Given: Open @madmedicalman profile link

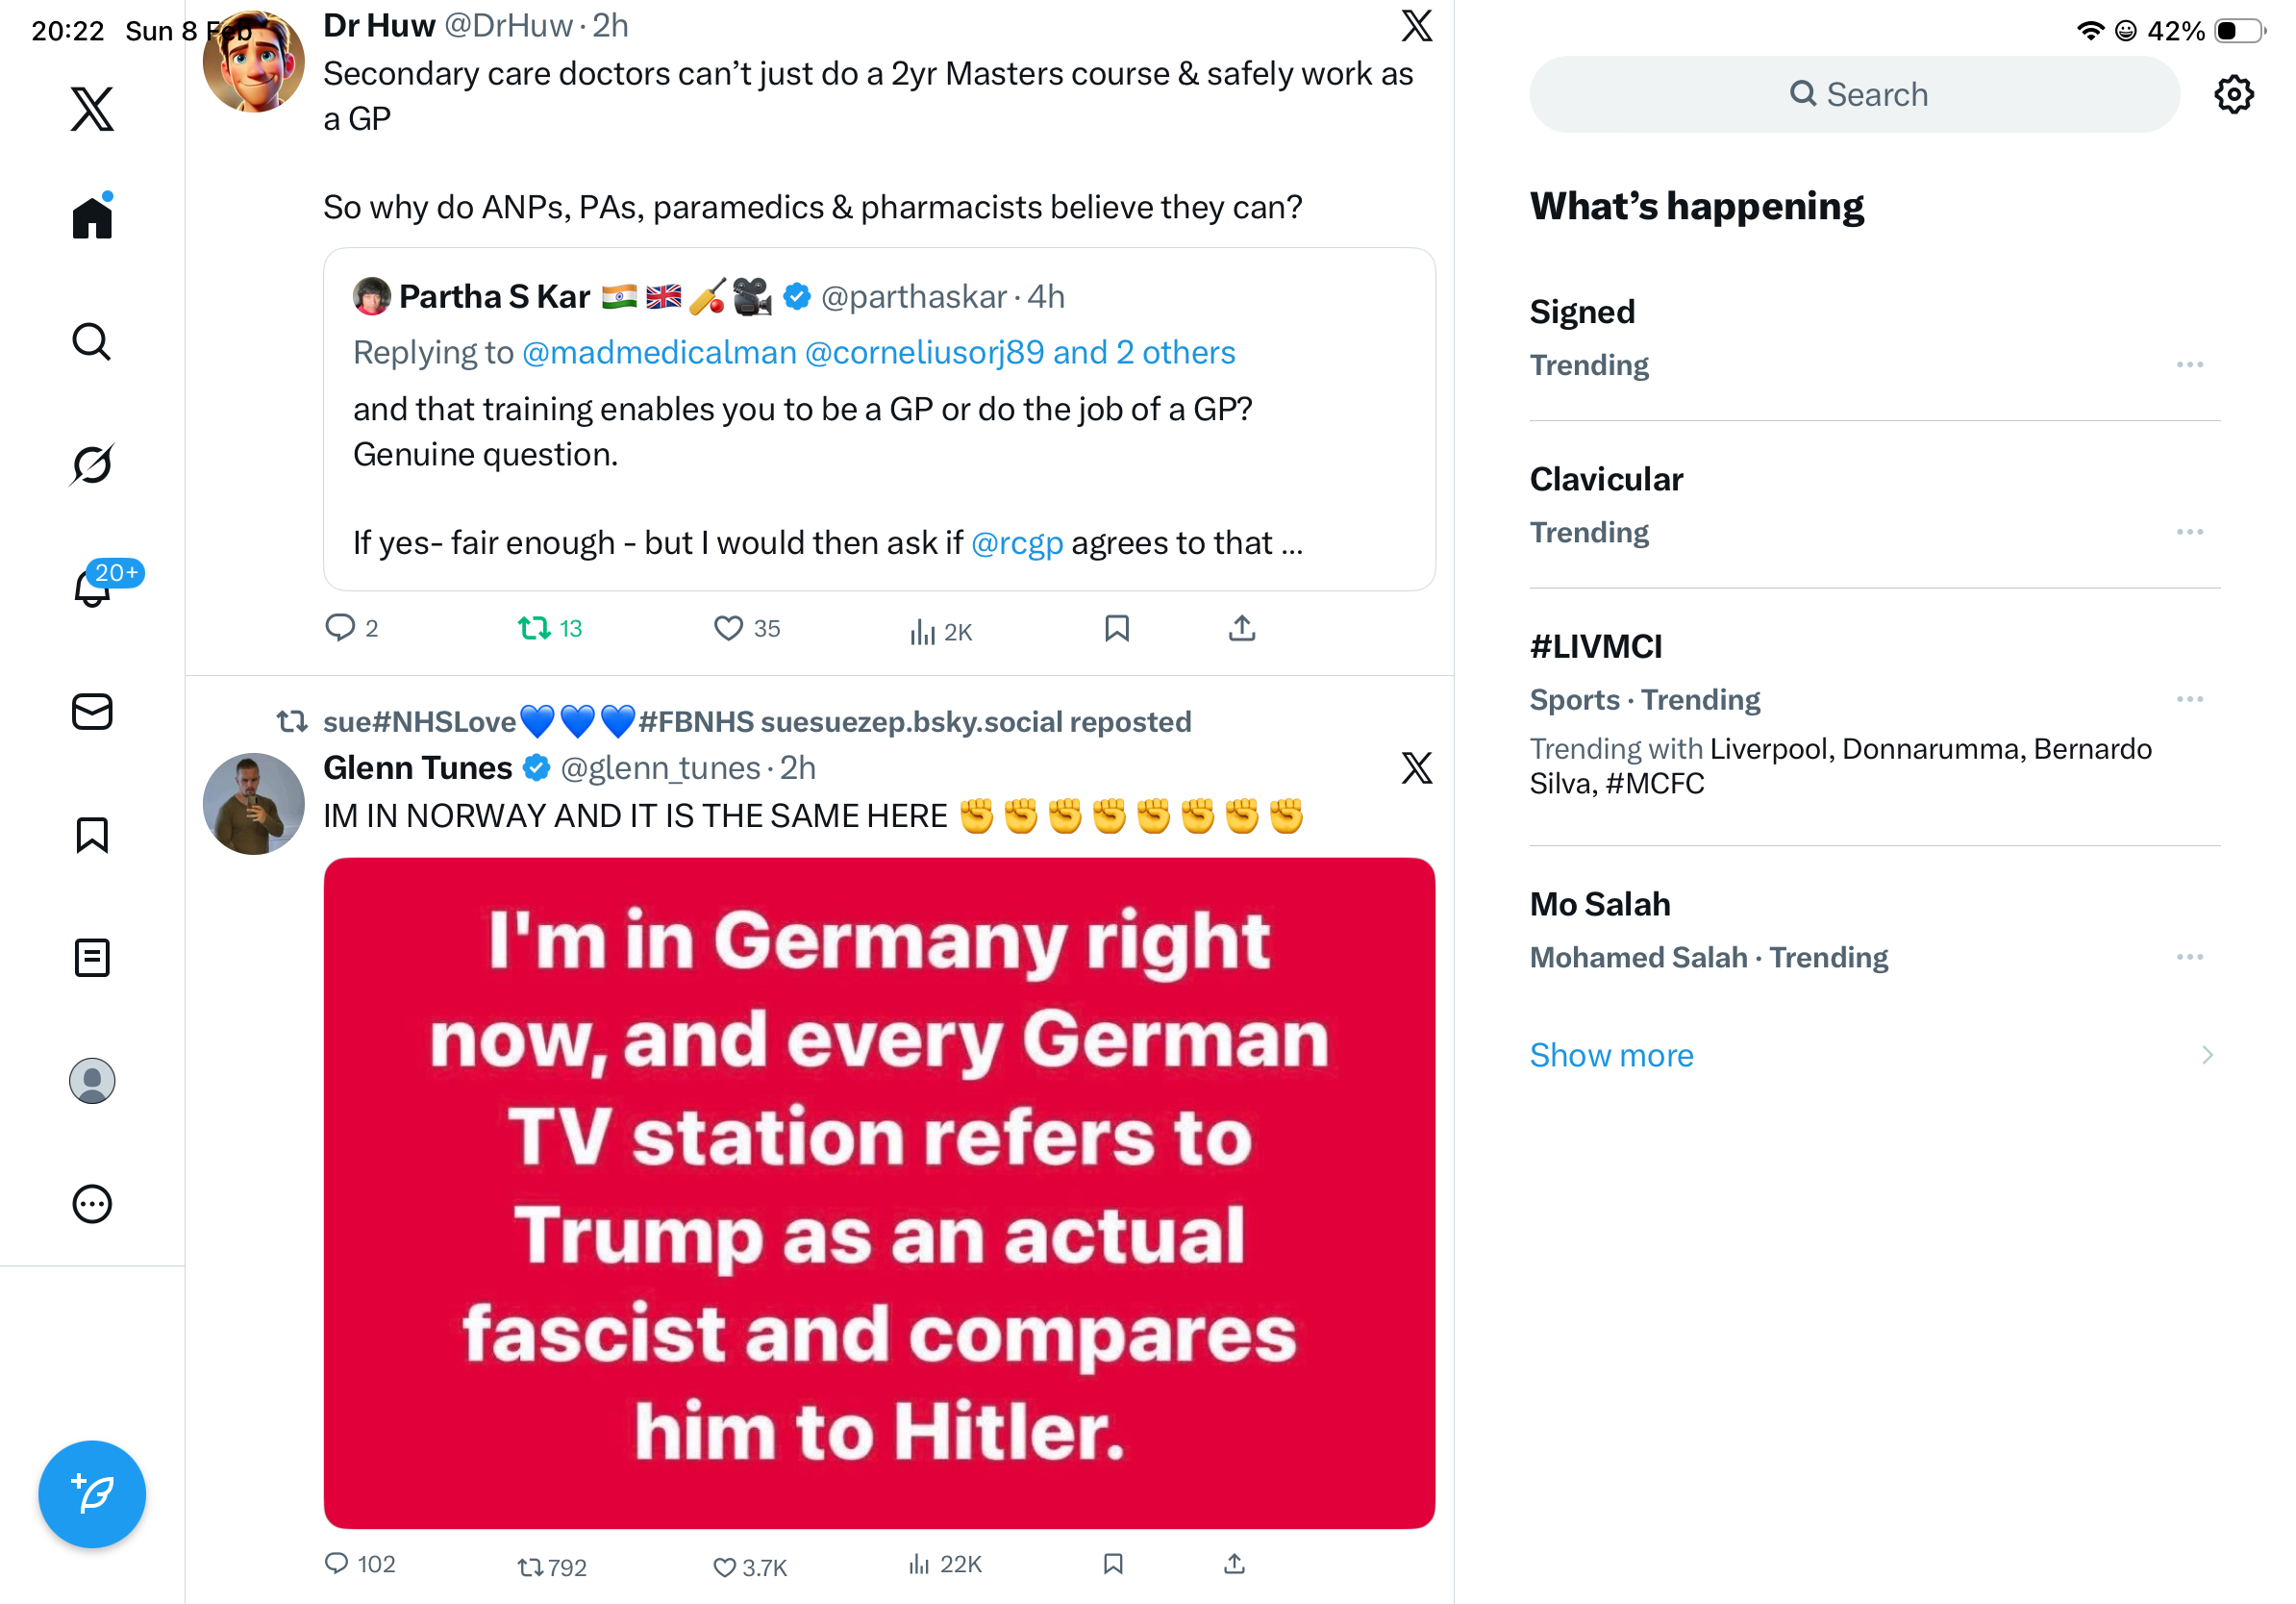Looking at the screenshot, I should coord(659,352).
